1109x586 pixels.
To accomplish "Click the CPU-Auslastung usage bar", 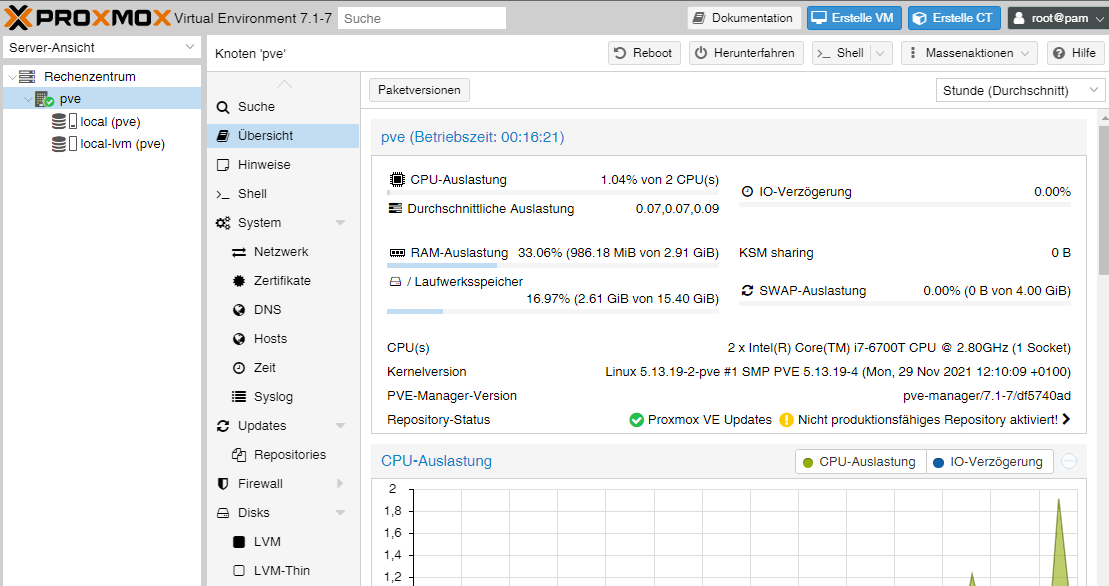I will [x=553, y=192].
